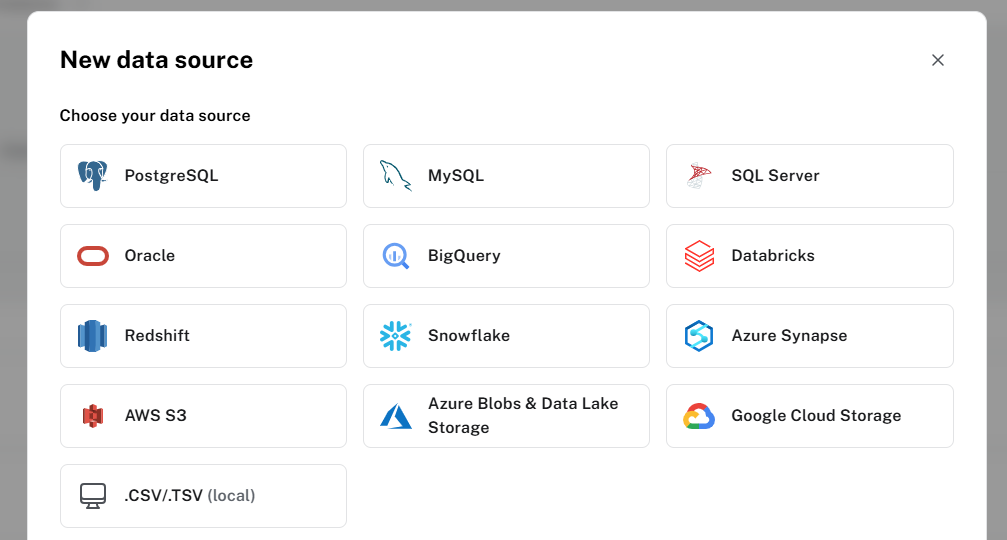Pick the "Oracle" text label
The image size is (1007, 540).
coord(150,256)
